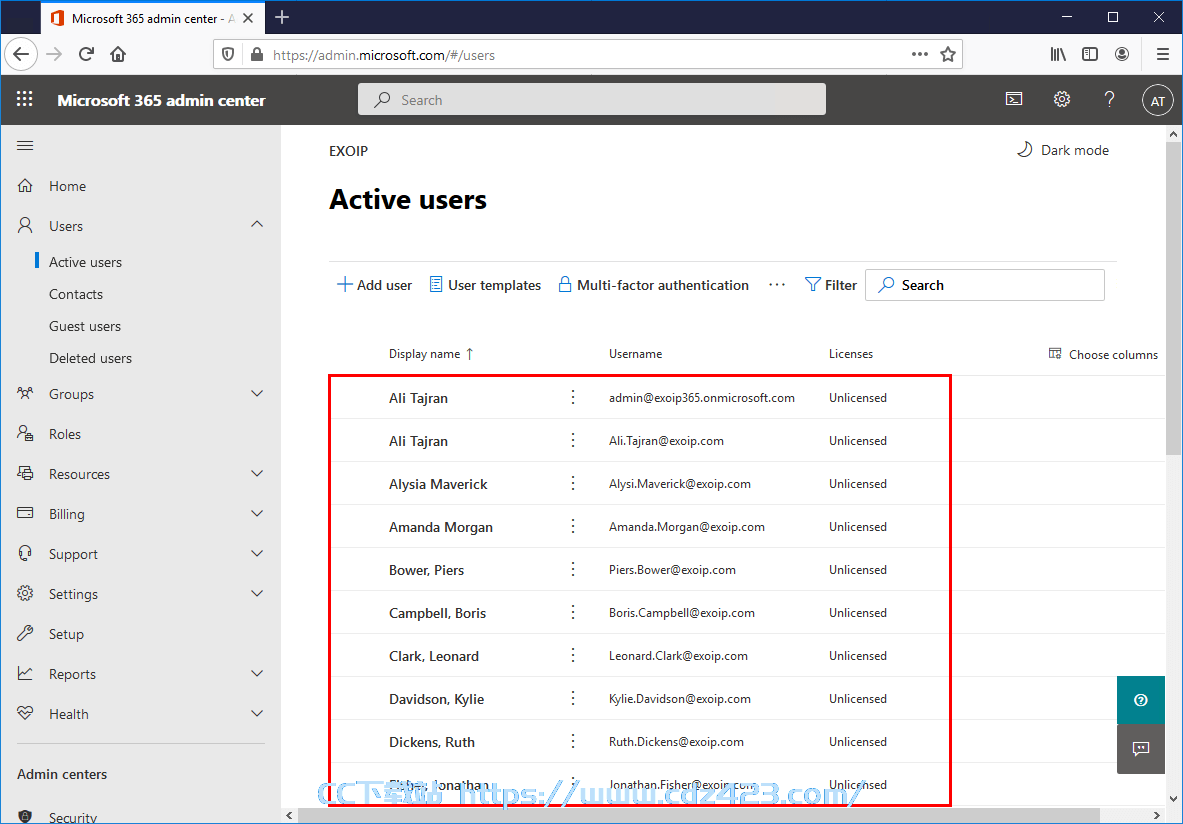Open more actions for Bower, Piers

coord(573,569)
